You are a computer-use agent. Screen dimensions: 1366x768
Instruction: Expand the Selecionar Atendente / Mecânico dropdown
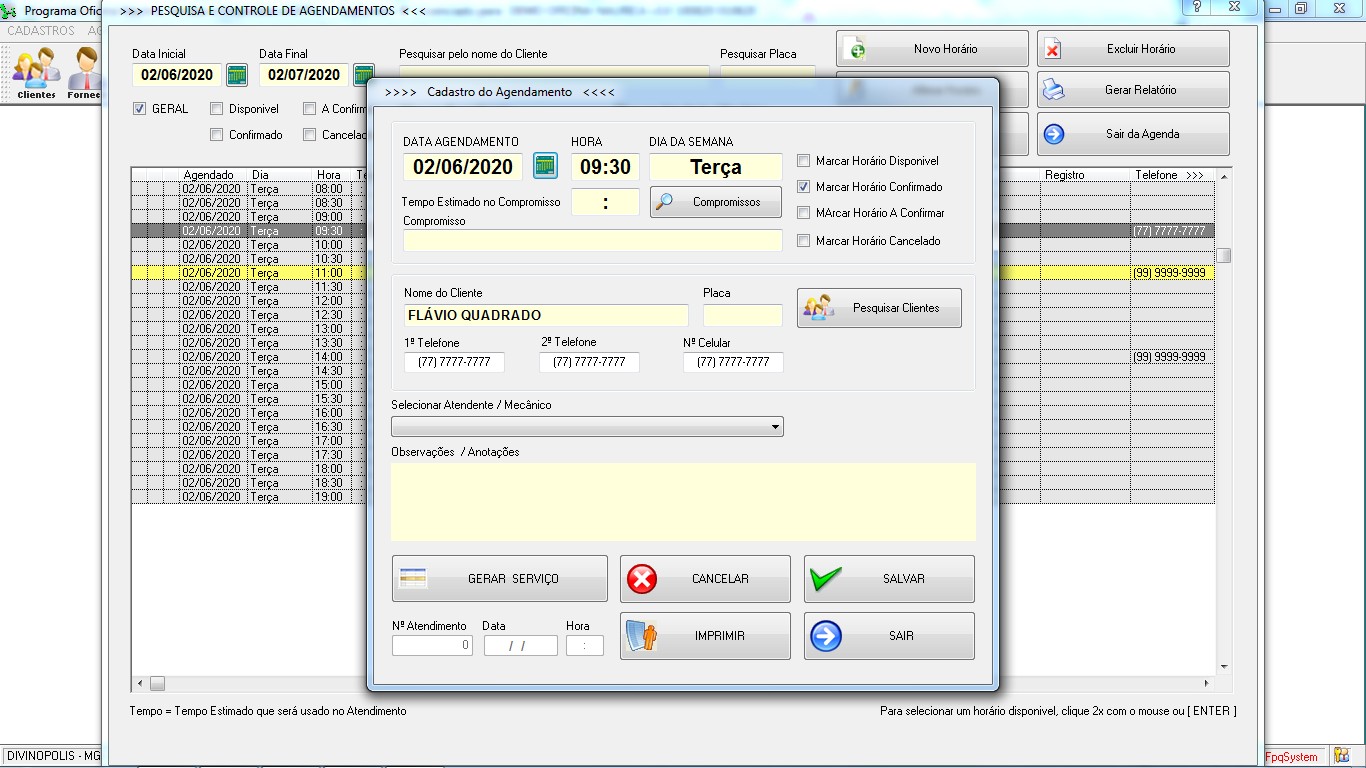coord(775,427)
